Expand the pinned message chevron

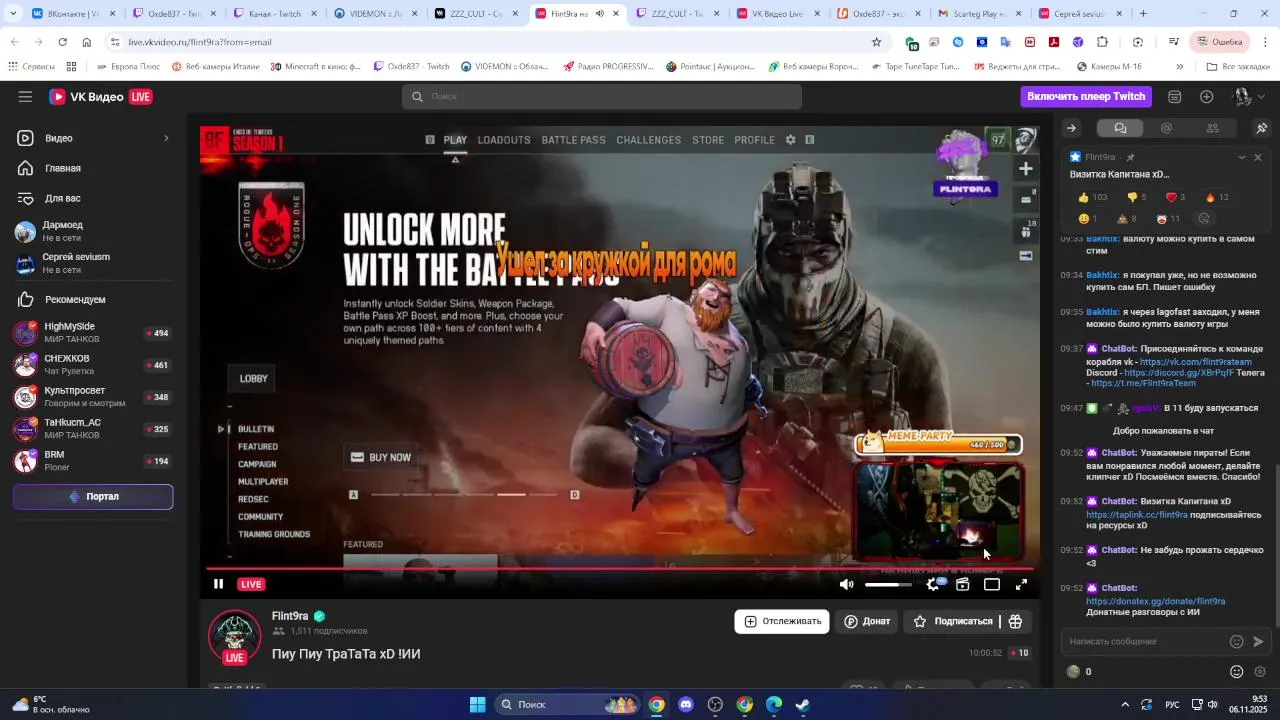coord(1242,157)
